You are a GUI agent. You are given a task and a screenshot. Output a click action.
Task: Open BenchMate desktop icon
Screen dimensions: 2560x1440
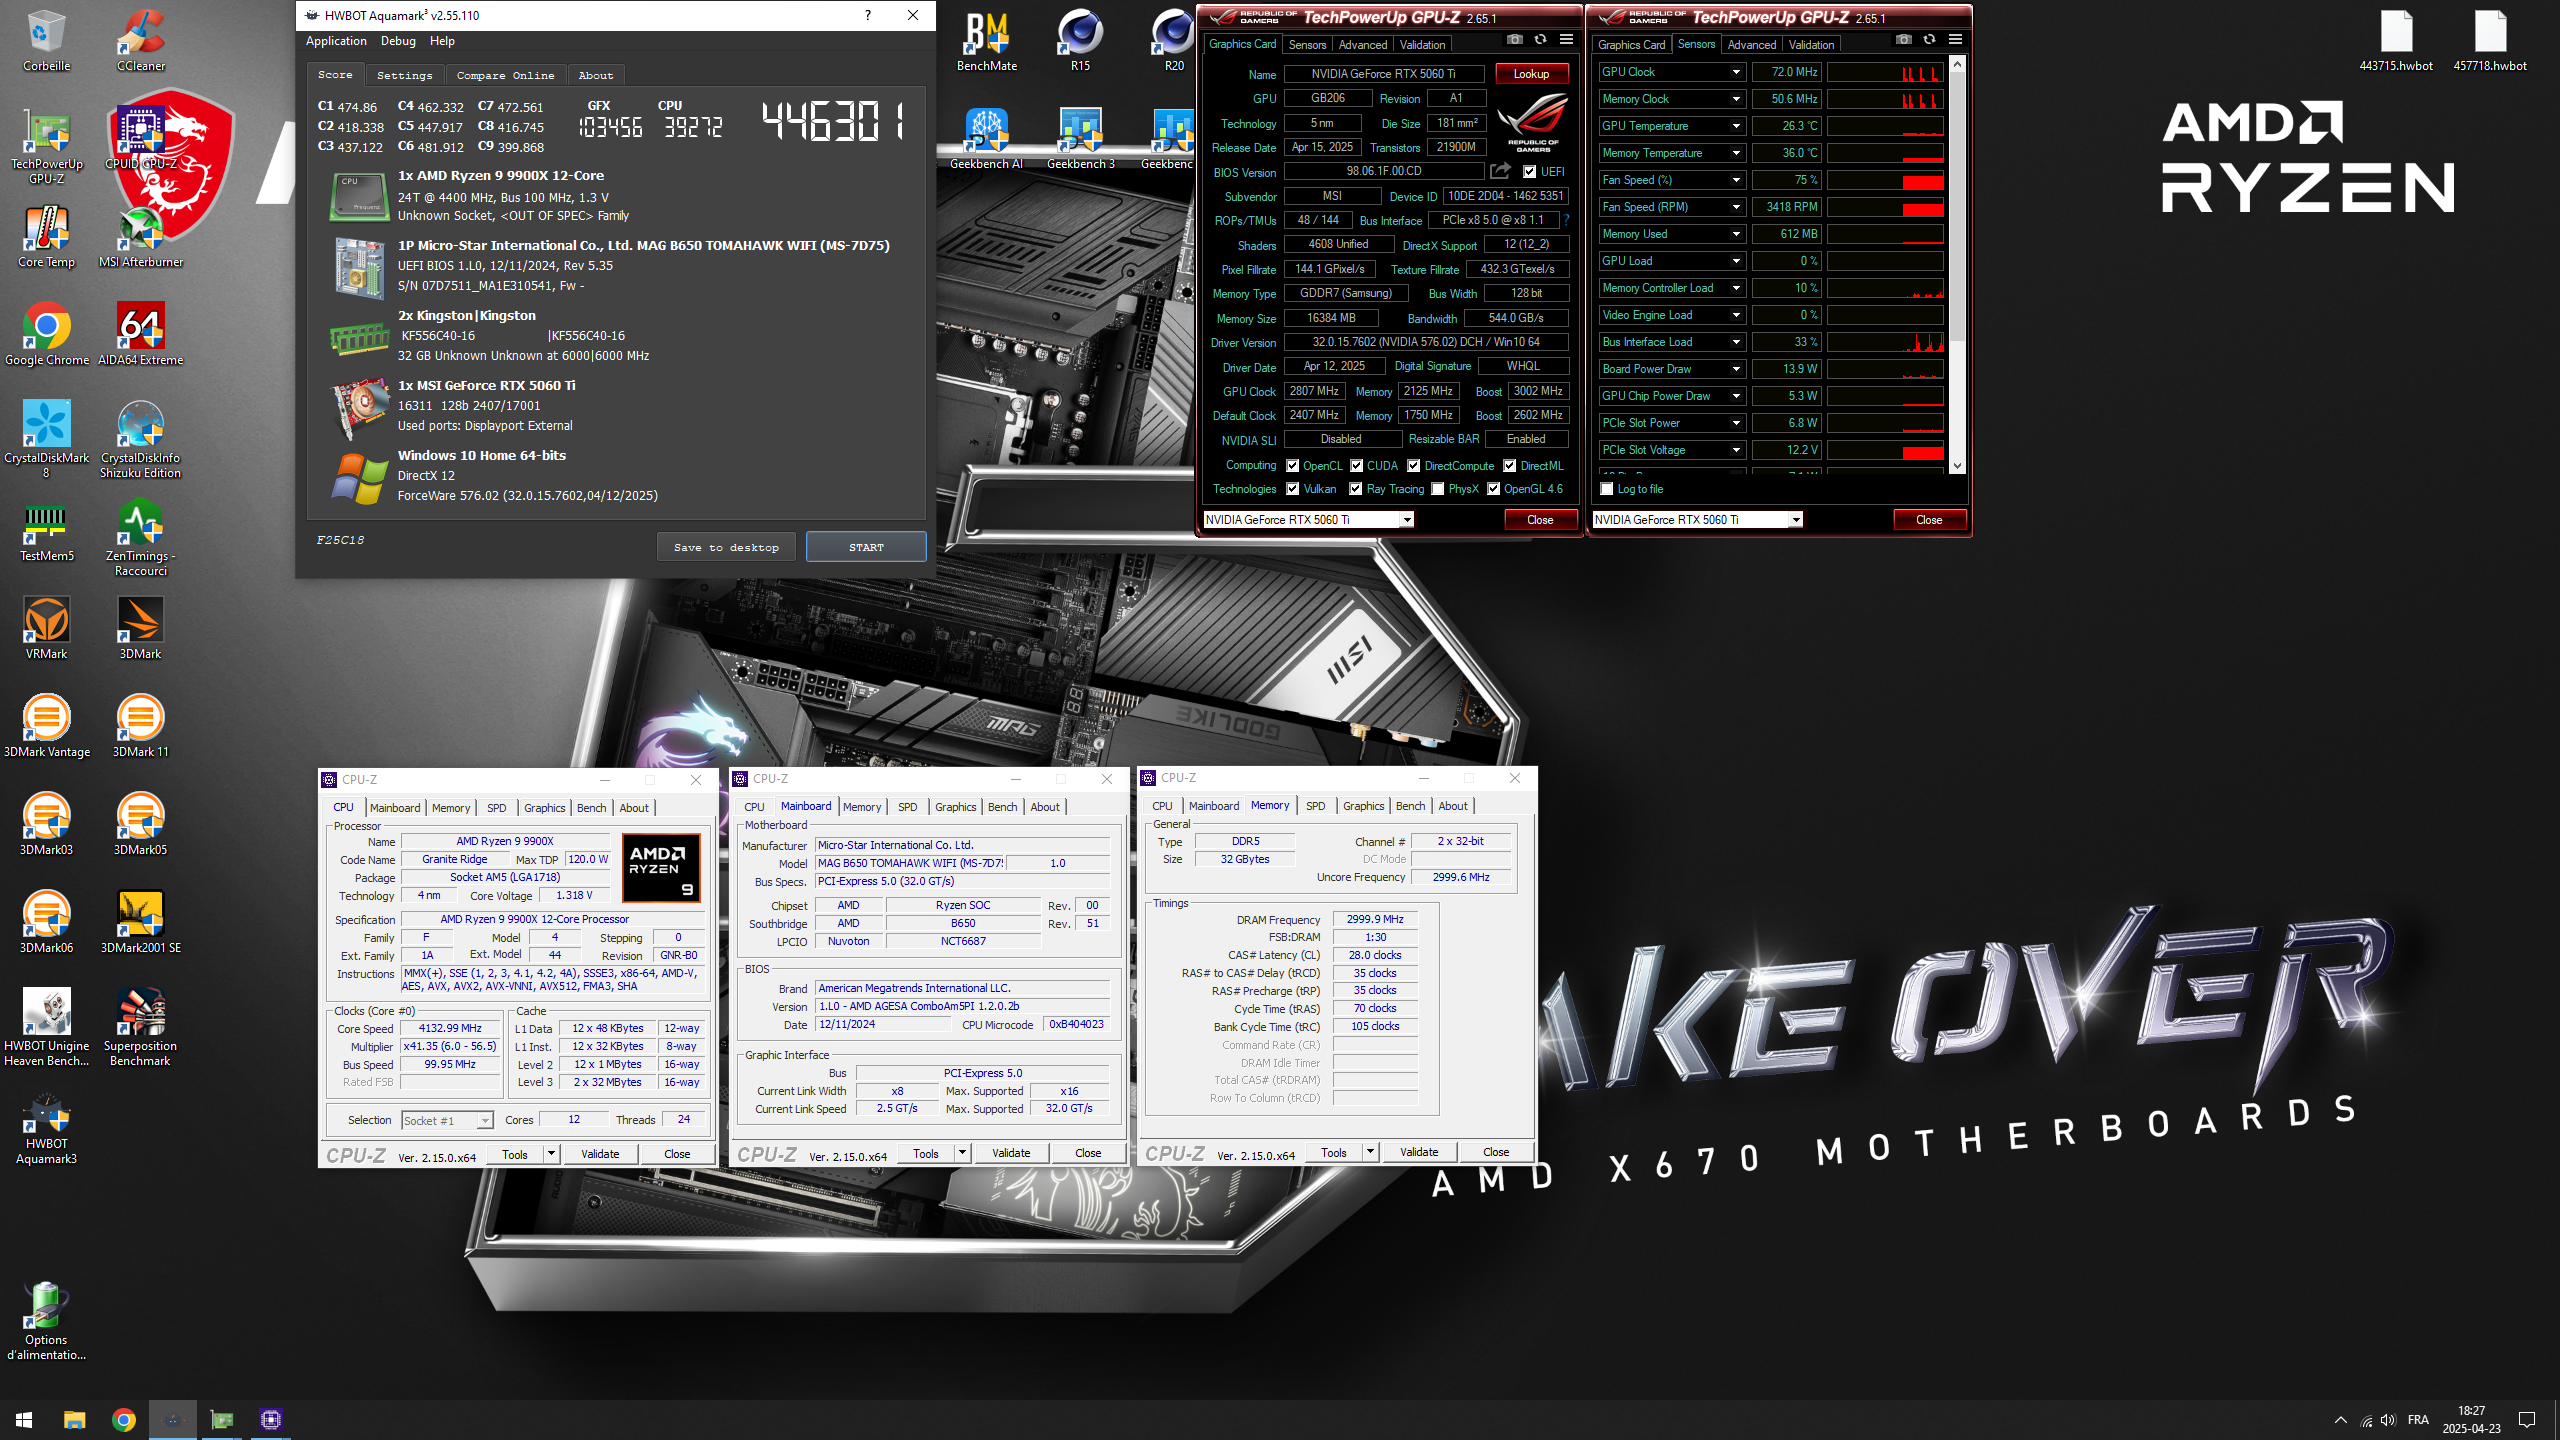[x=987, y=42]
